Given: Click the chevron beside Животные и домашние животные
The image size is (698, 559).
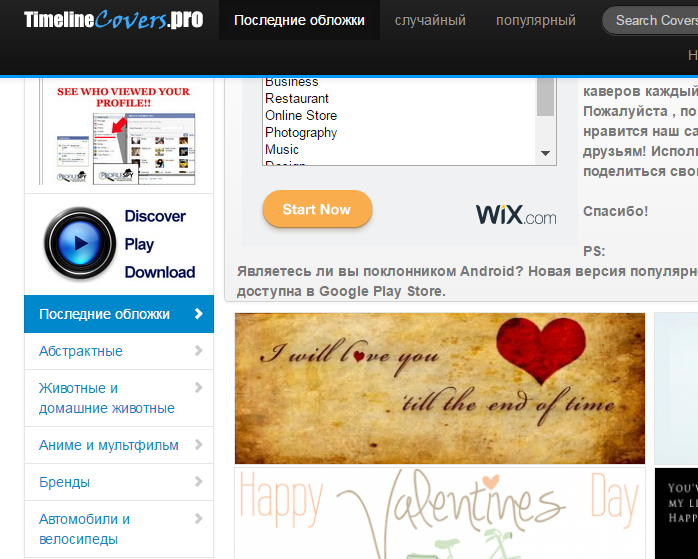Looking at the screenshot, I should [x=199, y=388].
